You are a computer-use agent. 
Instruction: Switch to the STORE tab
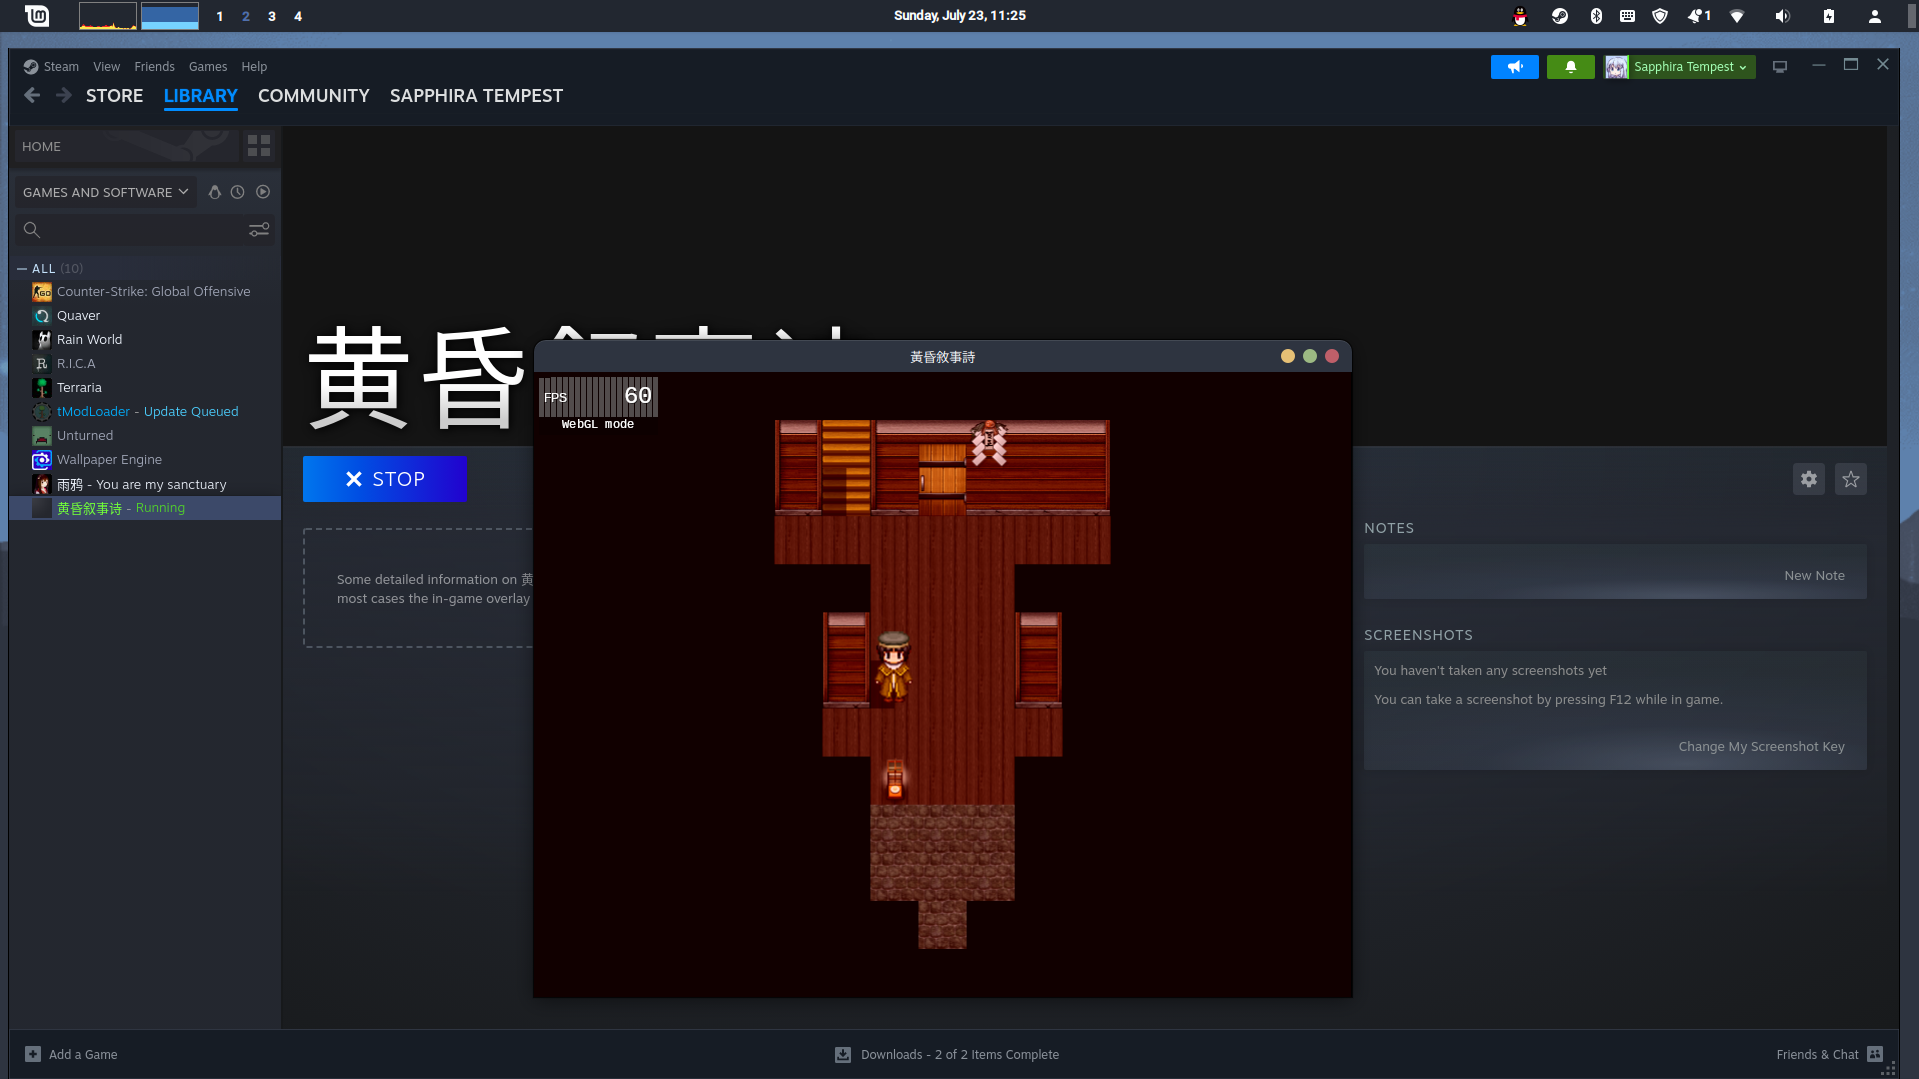click(114, 96)
